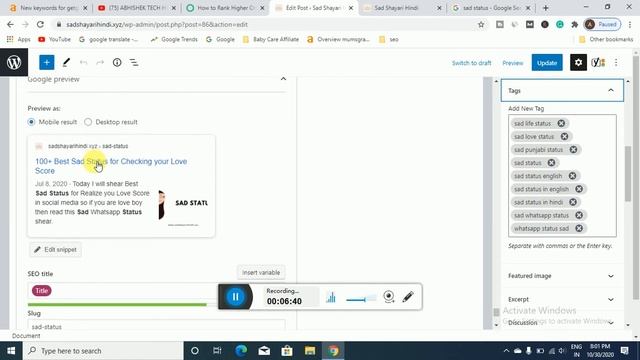
Task: Open the Windows Start menu
Action: tap(11, 351)
